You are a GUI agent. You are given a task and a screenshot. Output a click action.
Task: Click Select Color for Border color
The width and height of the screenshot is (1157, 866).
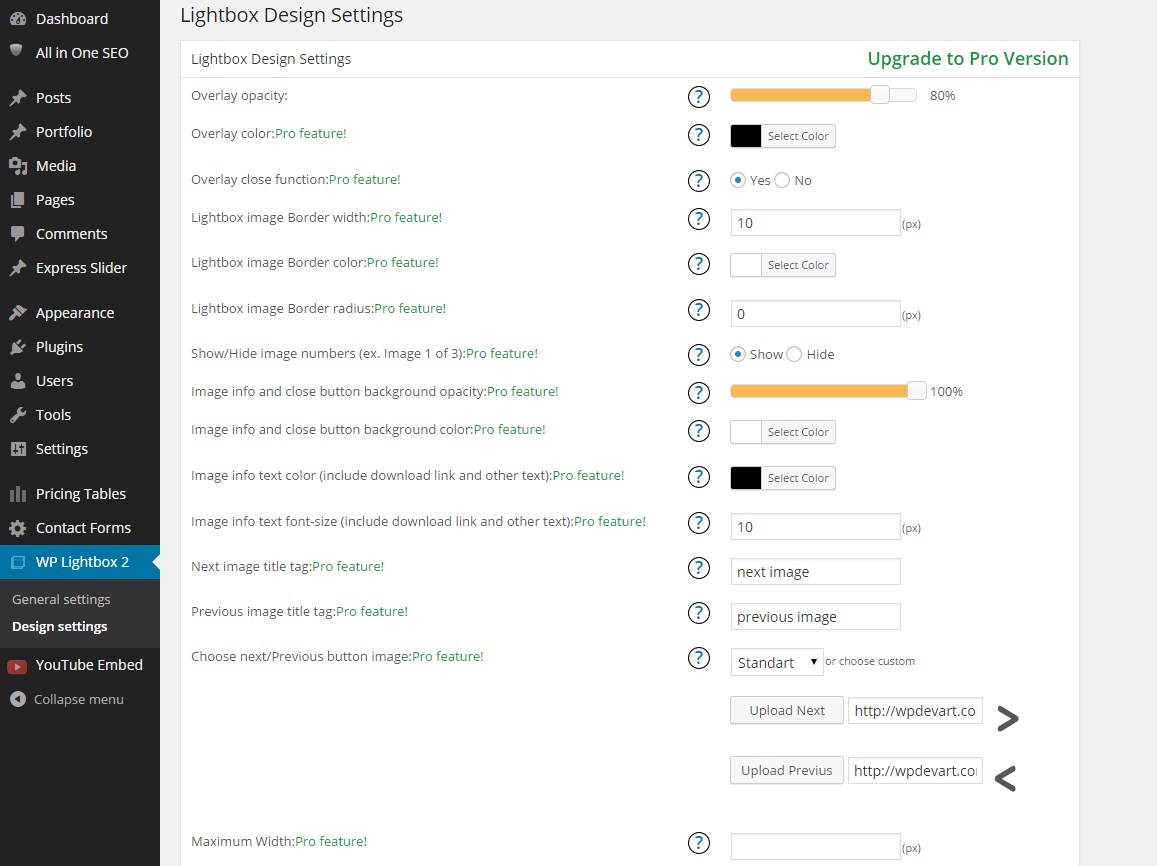tap(798, 265)
